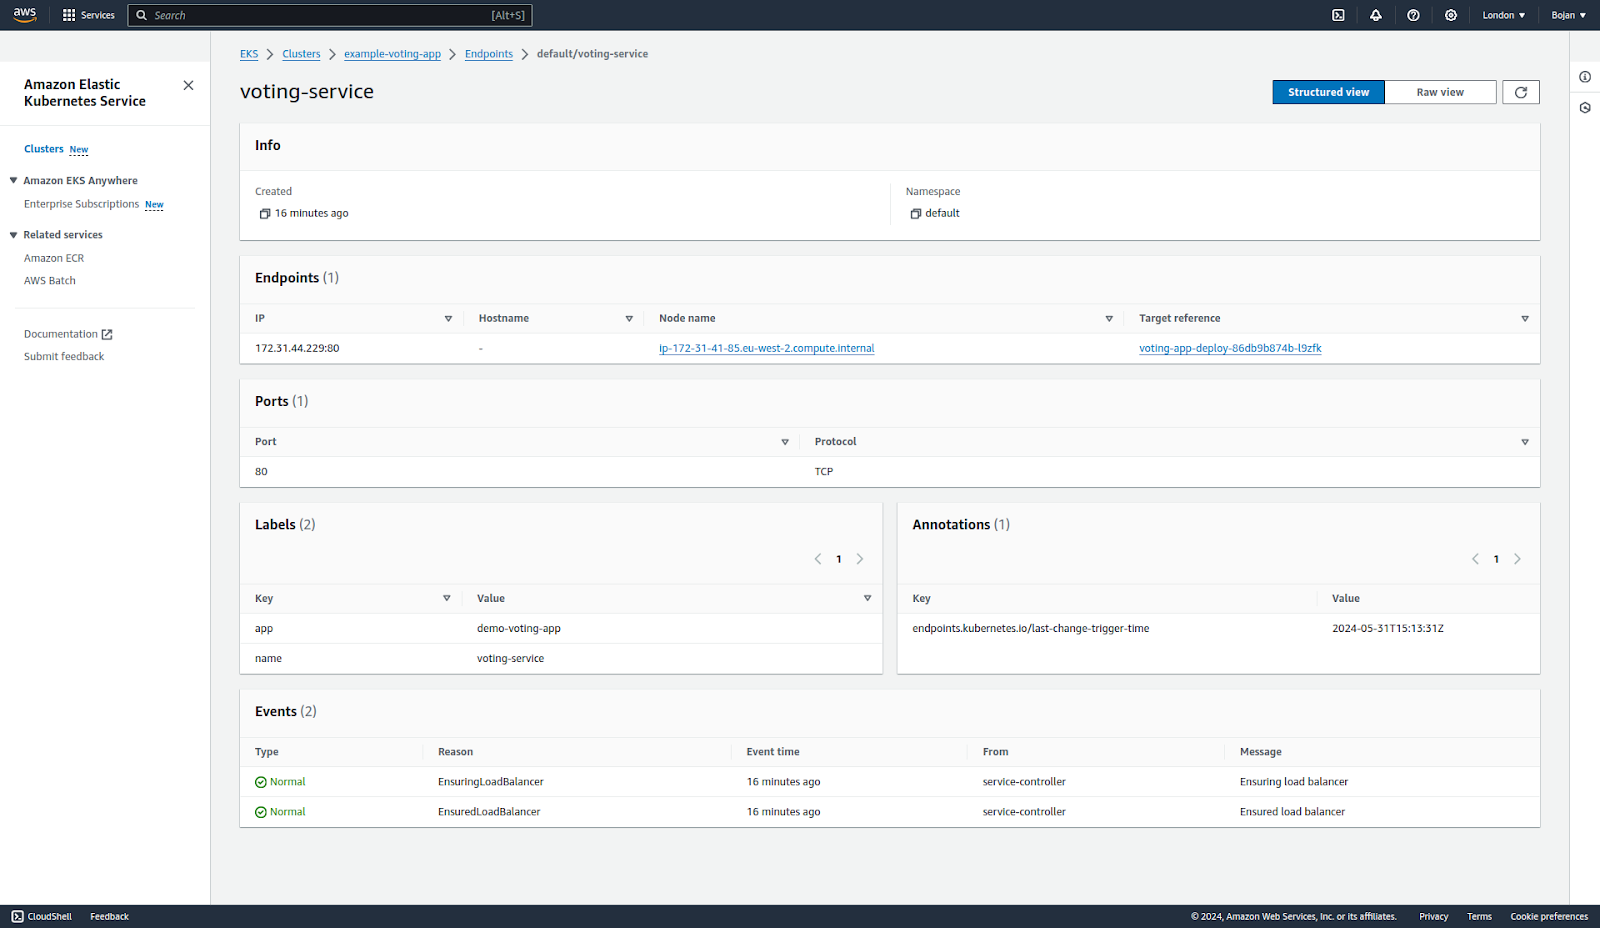Sort the Ports table by Port
Screen dimensions: 1600x928
pyautogui.click(x=785, y=442)
